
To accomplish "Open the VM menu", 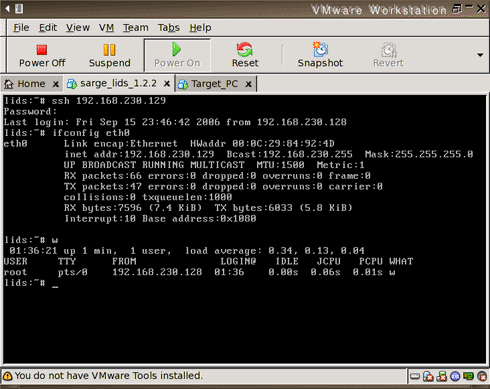I will coord(106,28).
